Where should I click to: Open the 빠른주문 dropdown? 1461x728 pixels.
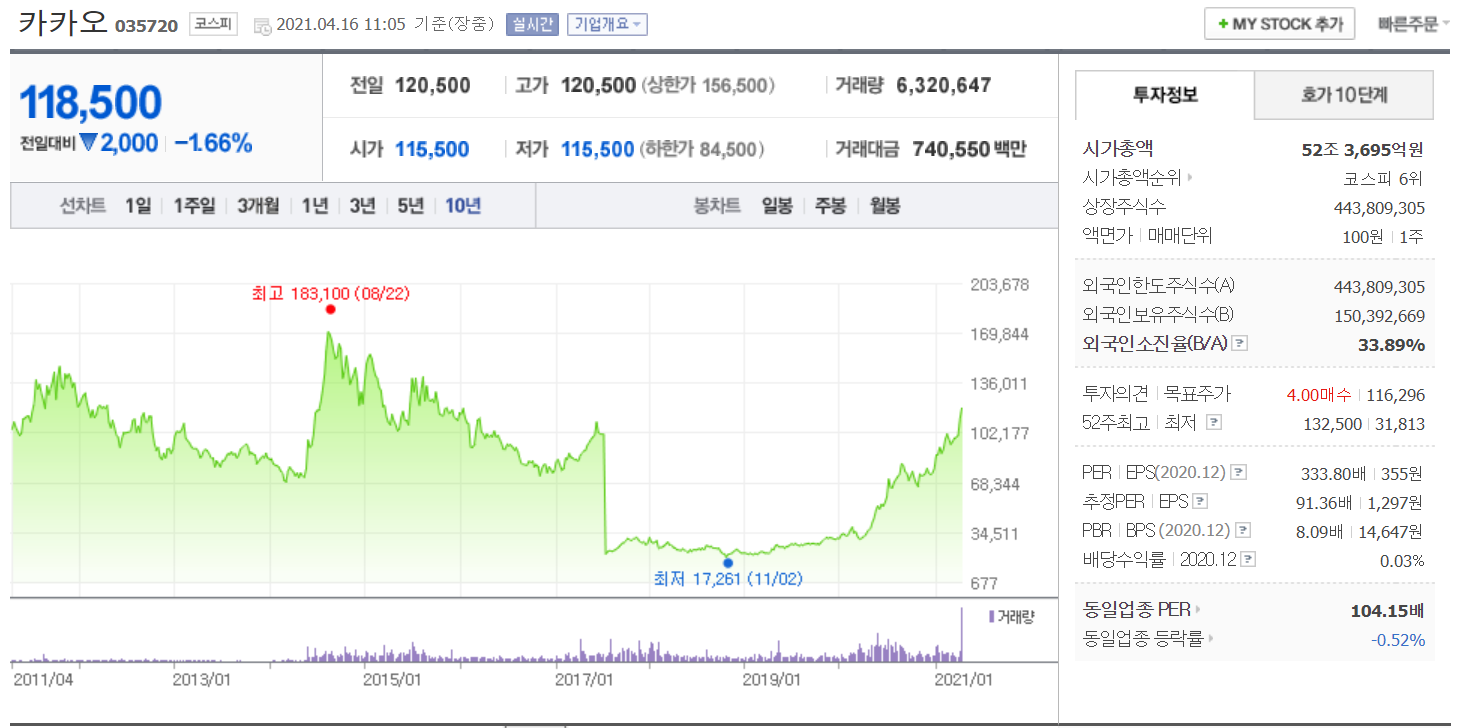point(1413,24)
